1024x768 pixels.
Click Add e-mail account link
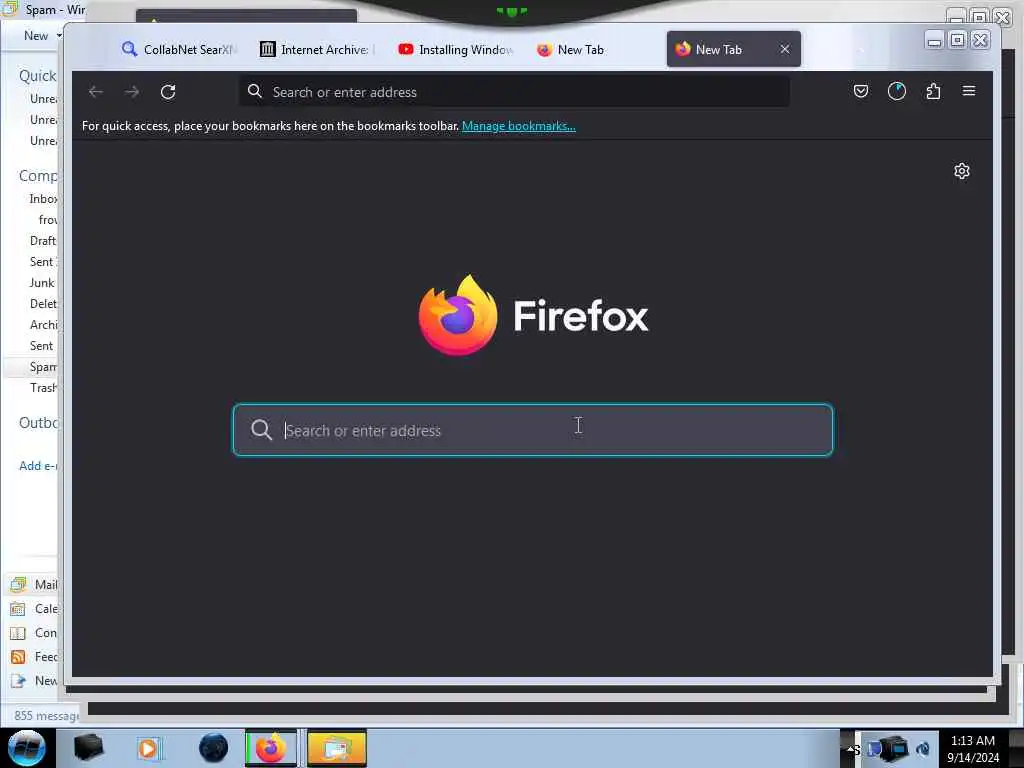click(38, 466)
